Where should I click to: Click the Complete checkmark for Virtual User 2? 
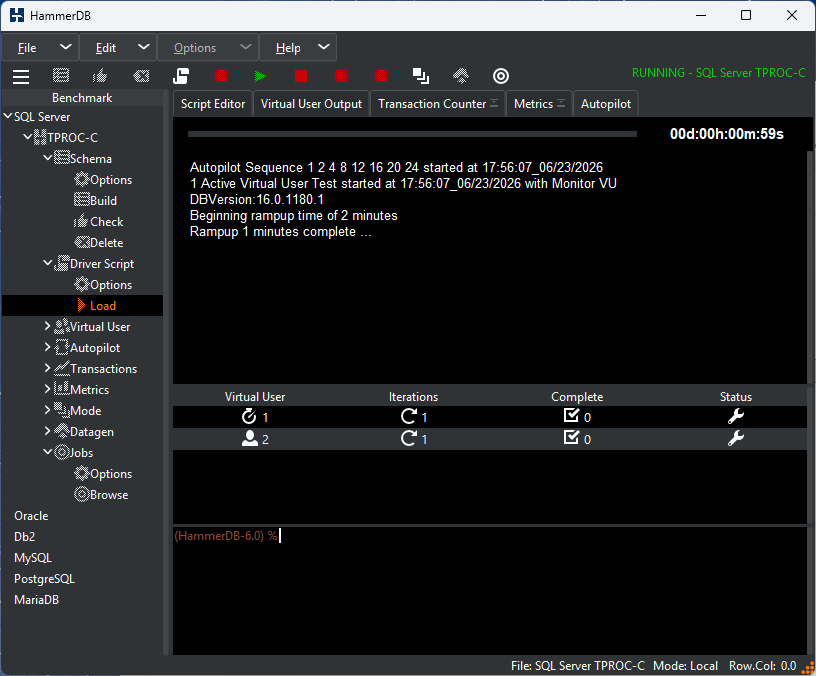click(571, 437)
